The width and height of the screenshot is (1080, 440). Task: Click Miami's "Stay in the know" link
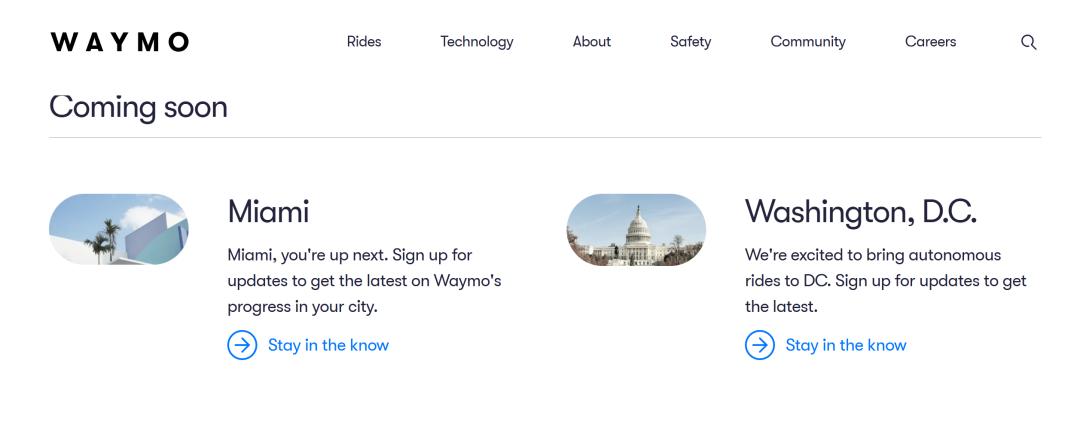click(328, 345)
